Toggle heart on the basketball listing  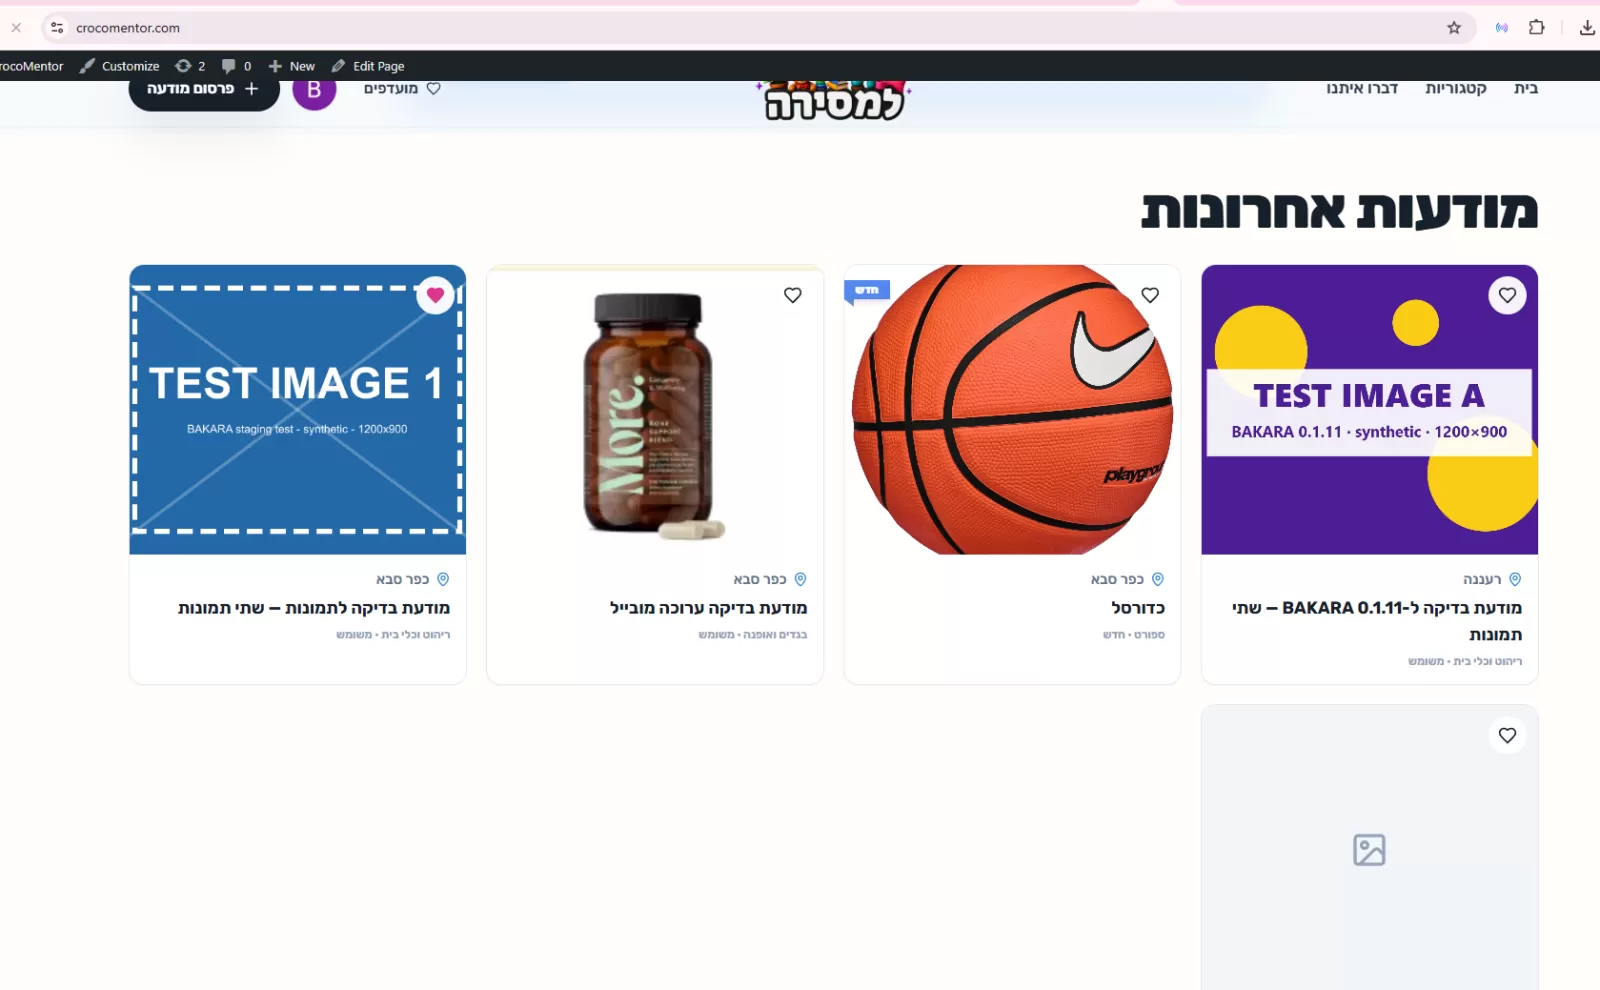[1150, 295]
